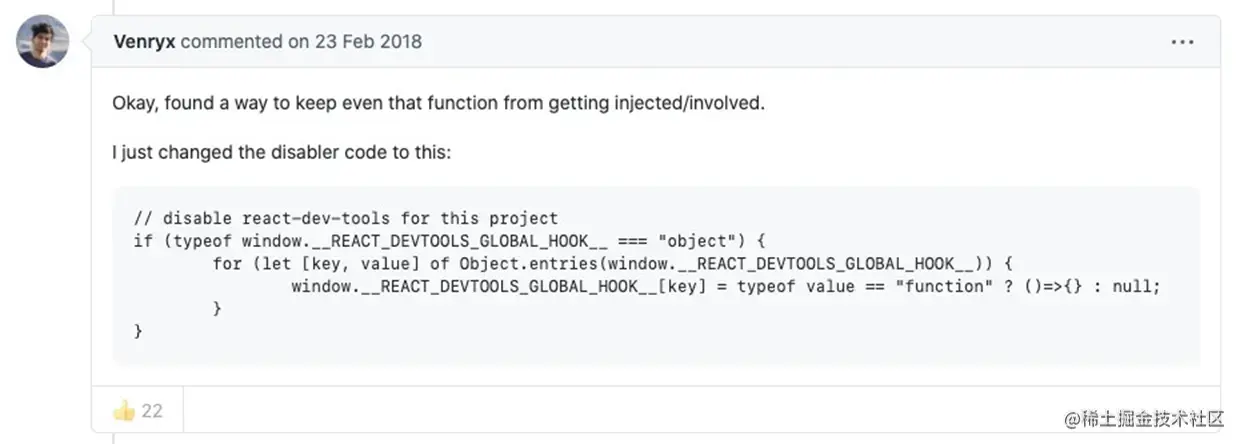Open the comment options three-dot menu

tap(1182, 42)
